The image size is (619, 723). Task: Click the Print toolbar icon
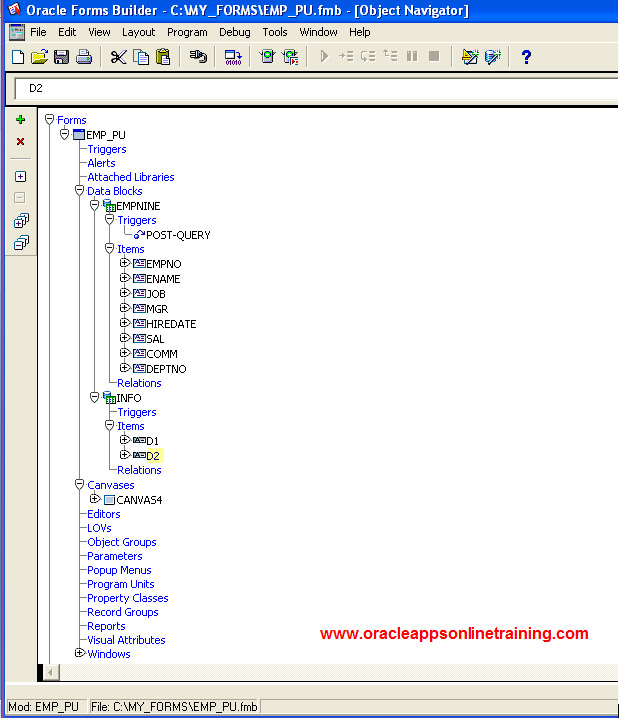point(84,57)
